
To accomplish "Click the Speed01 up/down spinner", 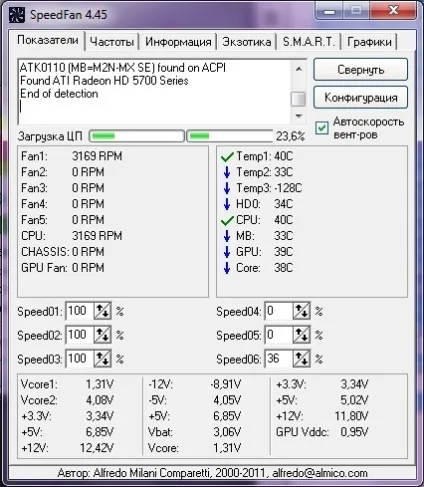I will pyautogui.click(x=102, y=311).
